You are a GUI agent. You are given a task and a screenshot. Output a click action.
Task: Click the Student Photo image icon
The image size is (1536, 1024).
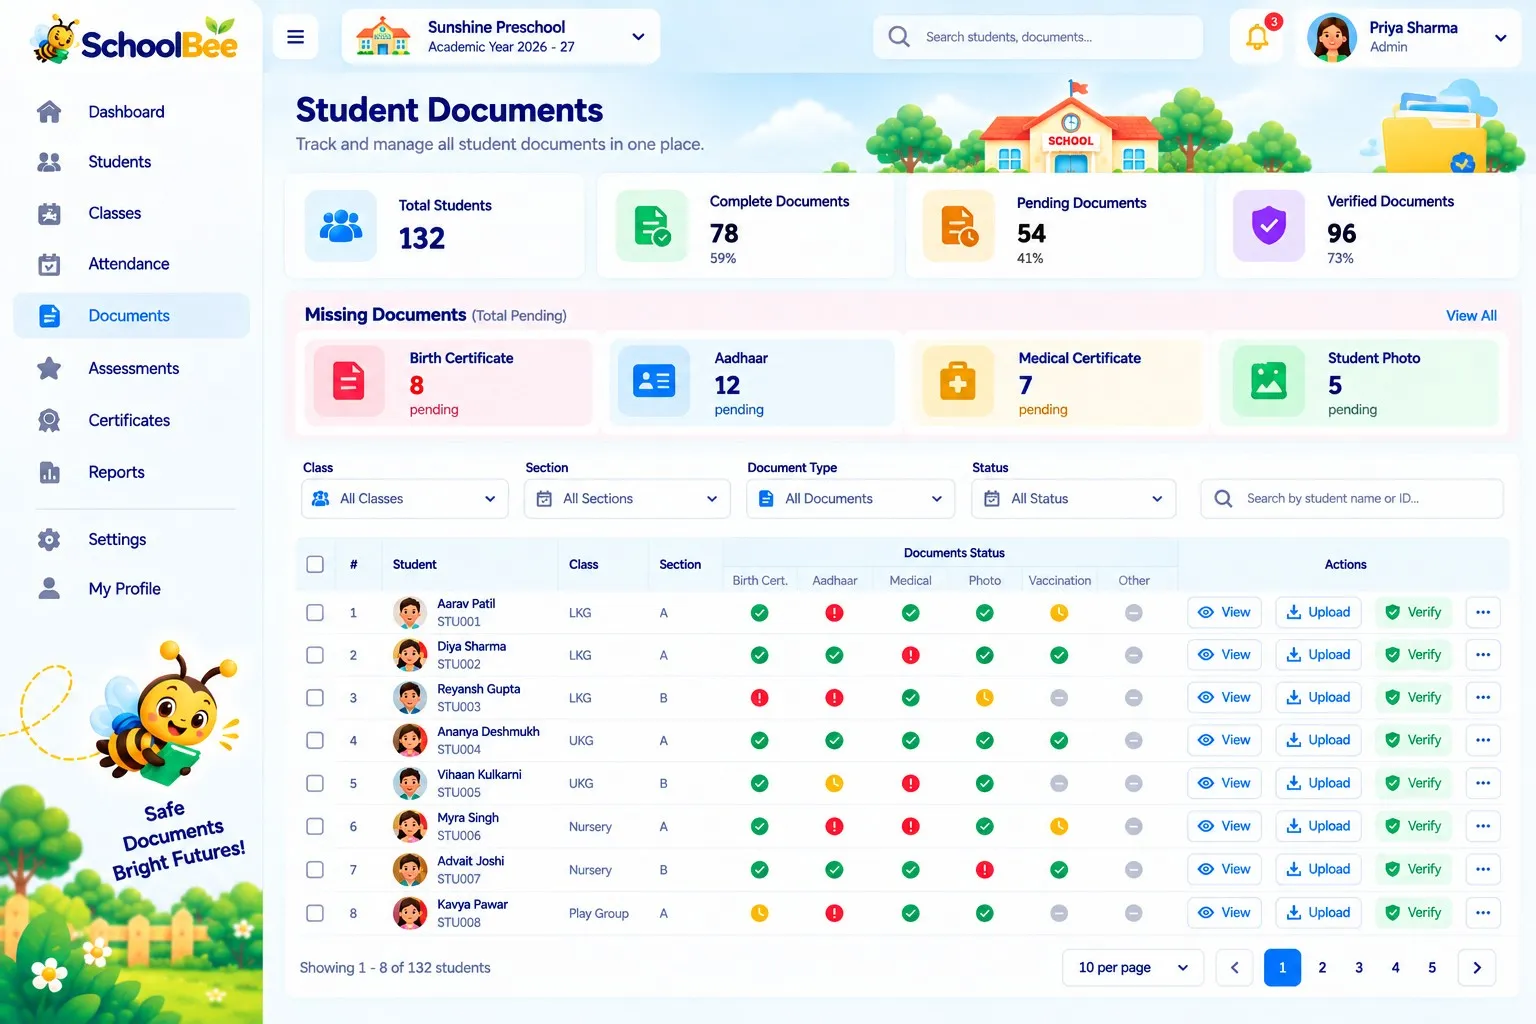pos(1269,381)
